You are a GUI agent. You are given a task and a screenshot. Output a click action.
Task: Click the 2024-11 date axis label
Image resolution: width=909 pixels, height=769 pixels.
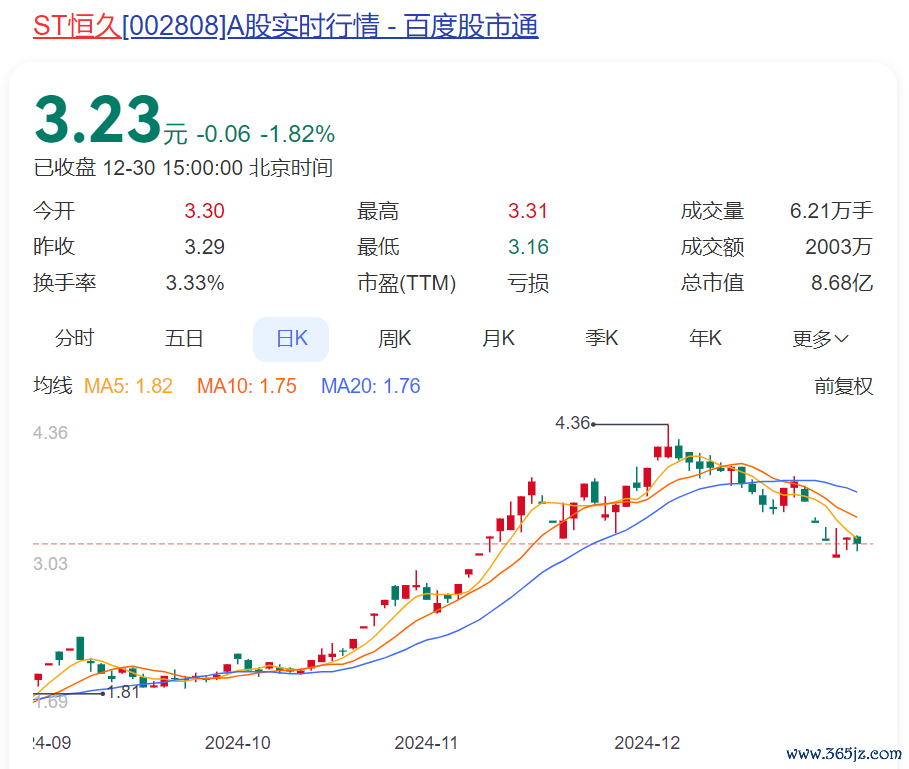[426, 743]
